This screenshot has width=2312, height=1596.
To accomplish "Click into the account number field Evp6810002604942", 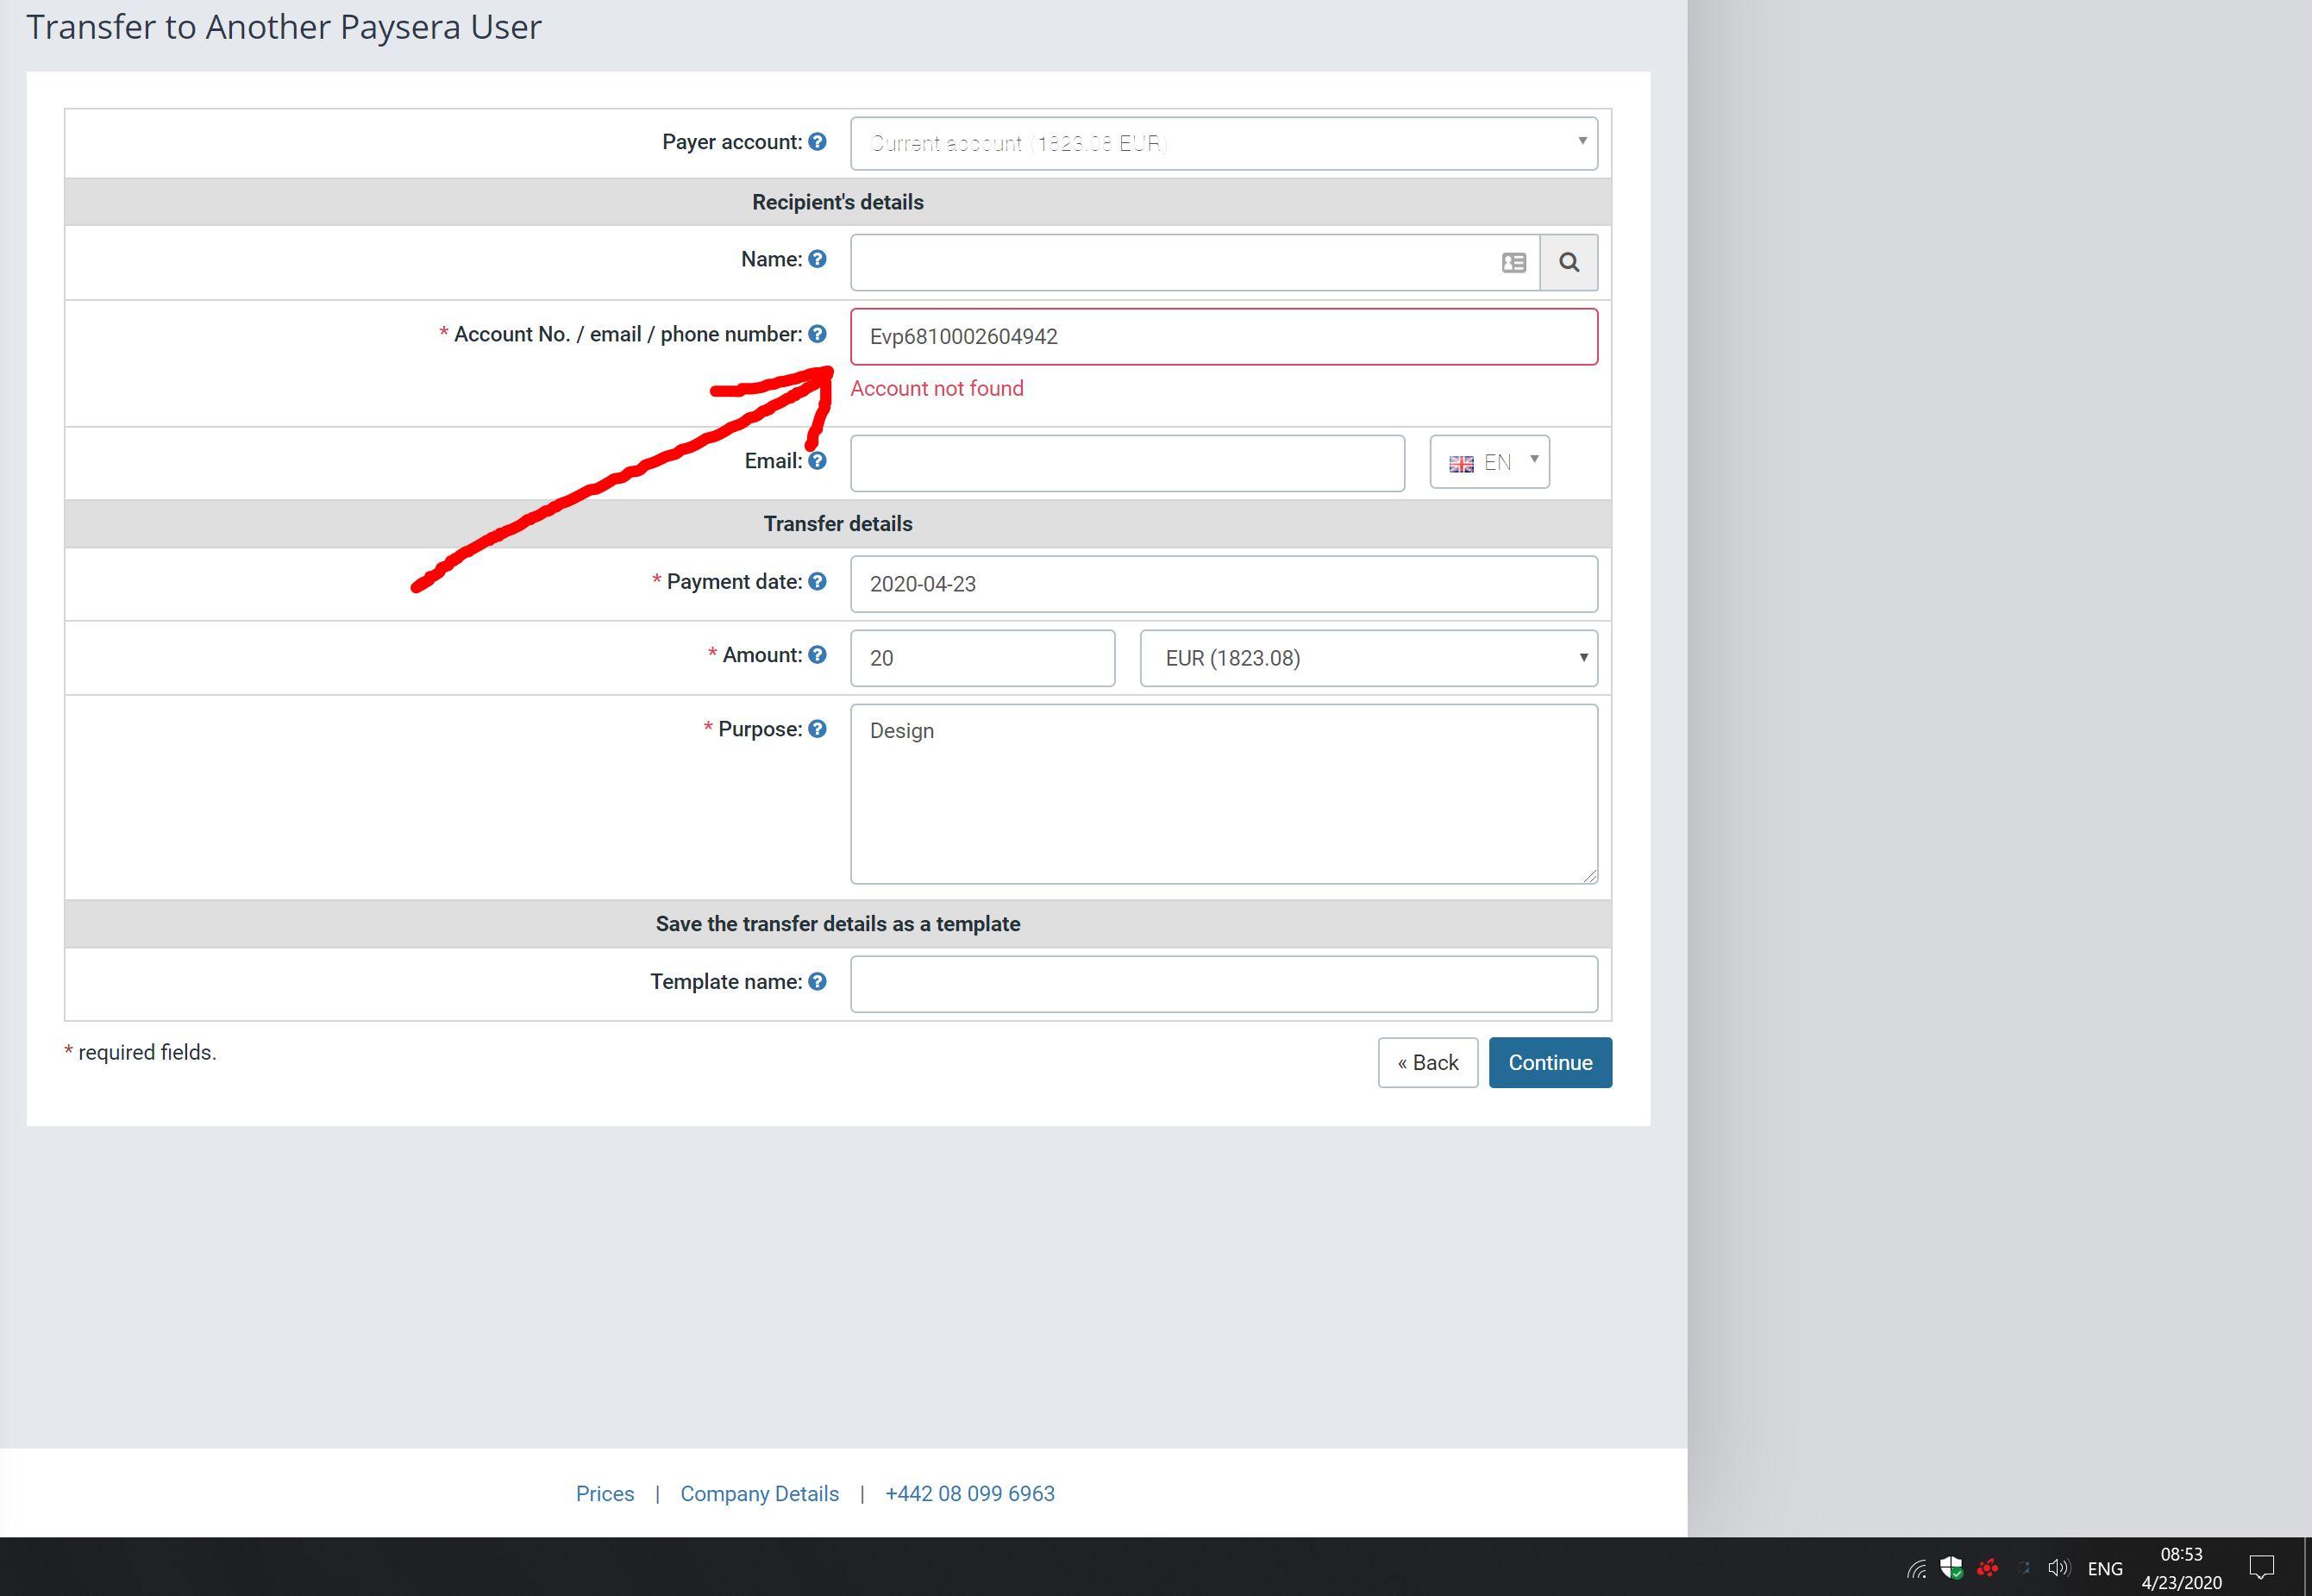I will [1224, 336].
